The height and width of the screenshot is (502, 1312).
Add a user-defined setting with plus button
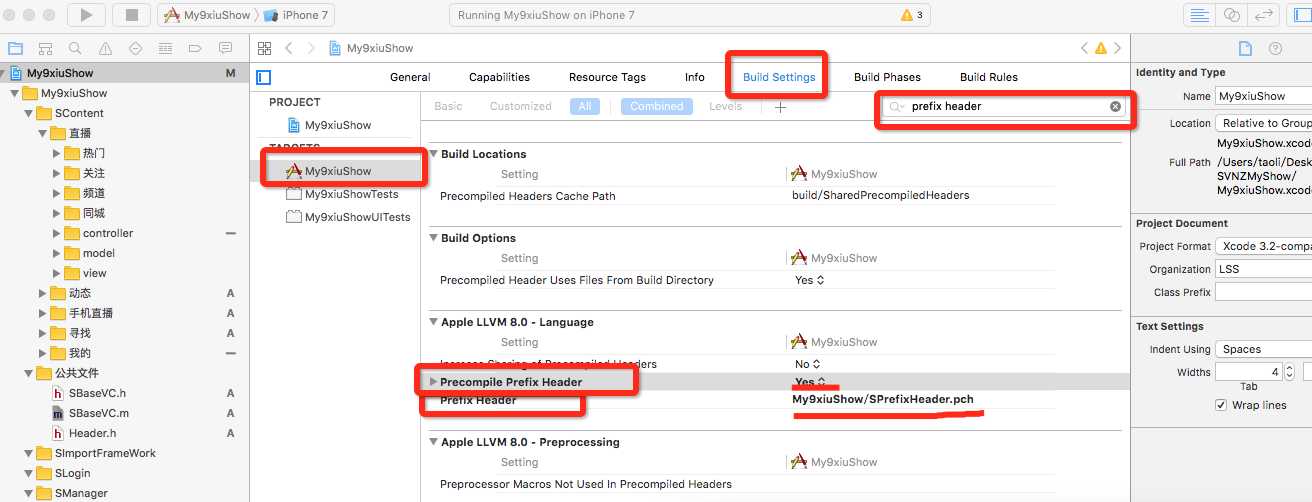781,107
